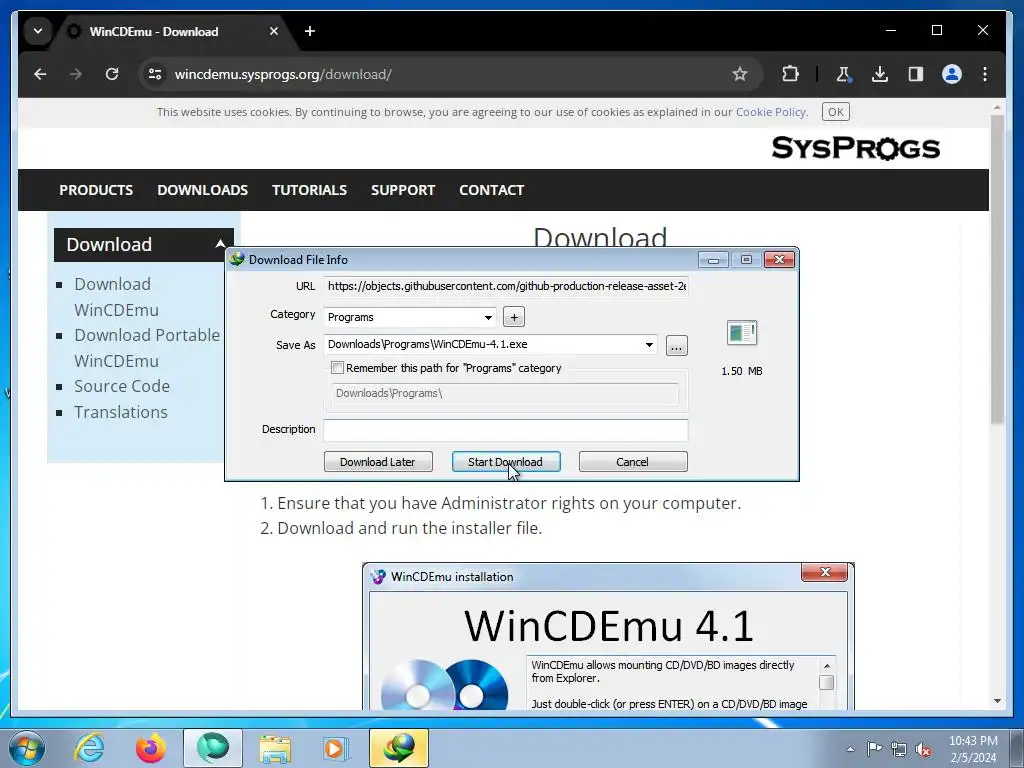Open site information icon in address bar
The width and height of the screenshot is (1024, 768).
pyautogui.click(x=155, y=74)
